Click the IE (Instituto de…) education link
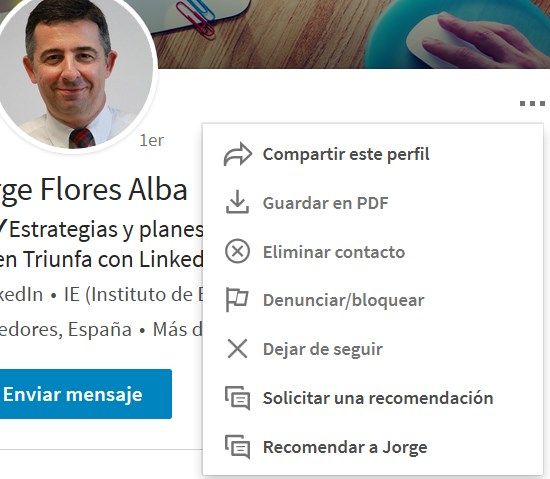550x479 pixels. (134, 295)
